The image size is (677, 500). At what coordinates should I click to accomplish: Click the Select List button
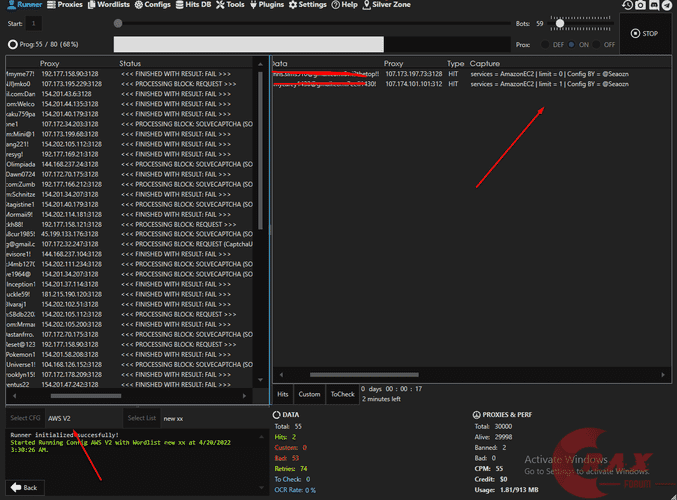pyautogui.click(x=140, y=418)
